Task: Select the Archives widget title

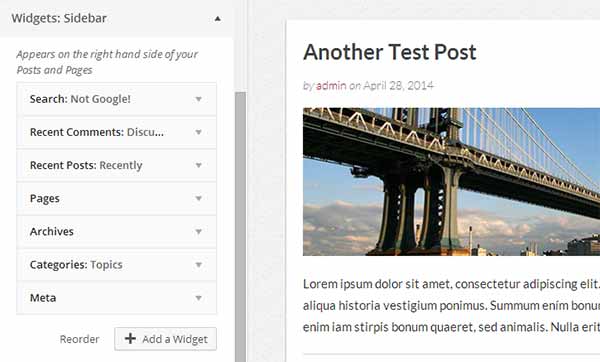Action: tap(52, 232)
